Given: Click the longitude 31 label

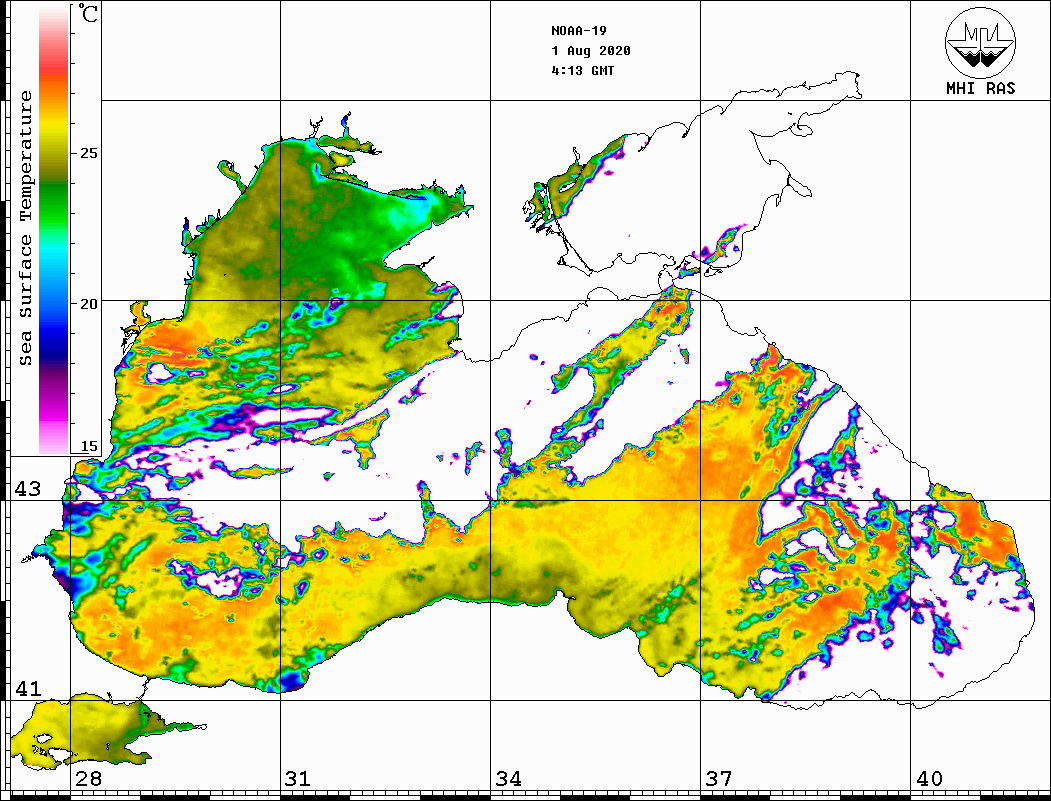Looking at the screenshot, I should (298, 778).
